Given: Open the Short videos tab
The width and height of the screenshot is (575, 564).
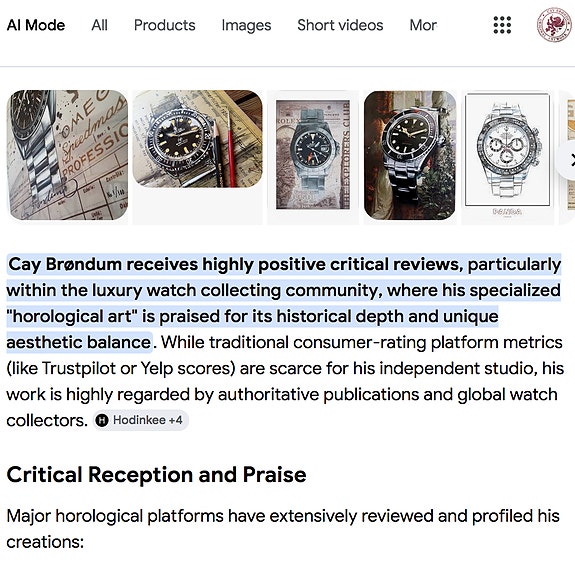Looking at the screenshot, I should [340, 25].
